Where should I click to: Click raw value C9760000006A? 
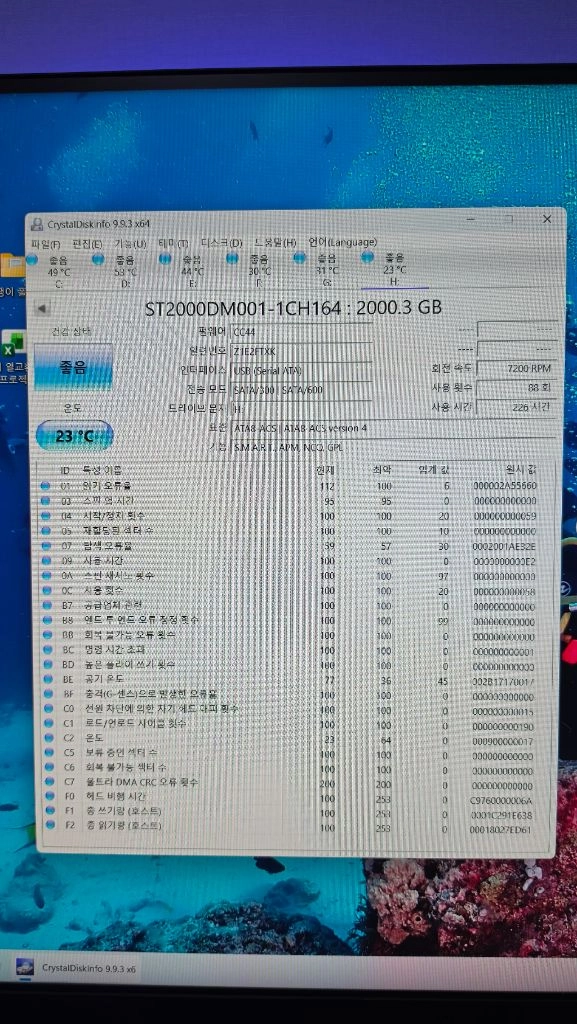[x=502, y=800]
